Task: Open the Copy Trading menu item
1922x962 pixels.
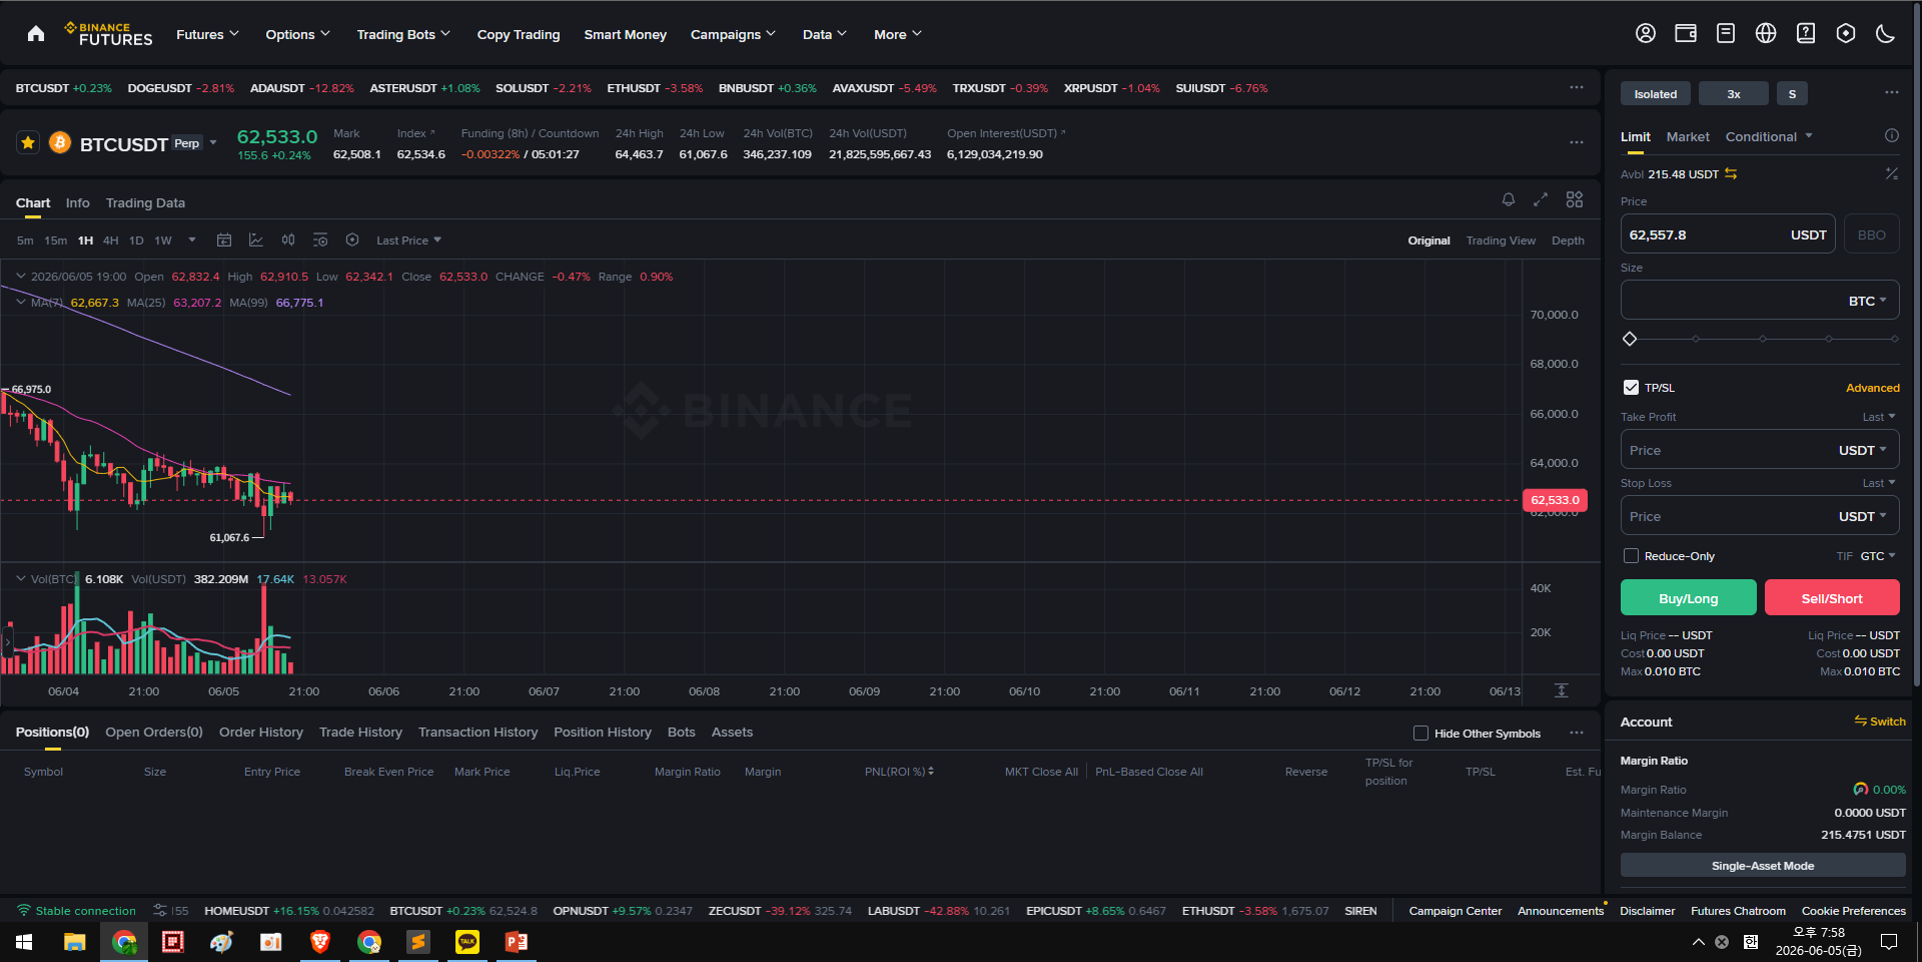Action: (518, 34)
